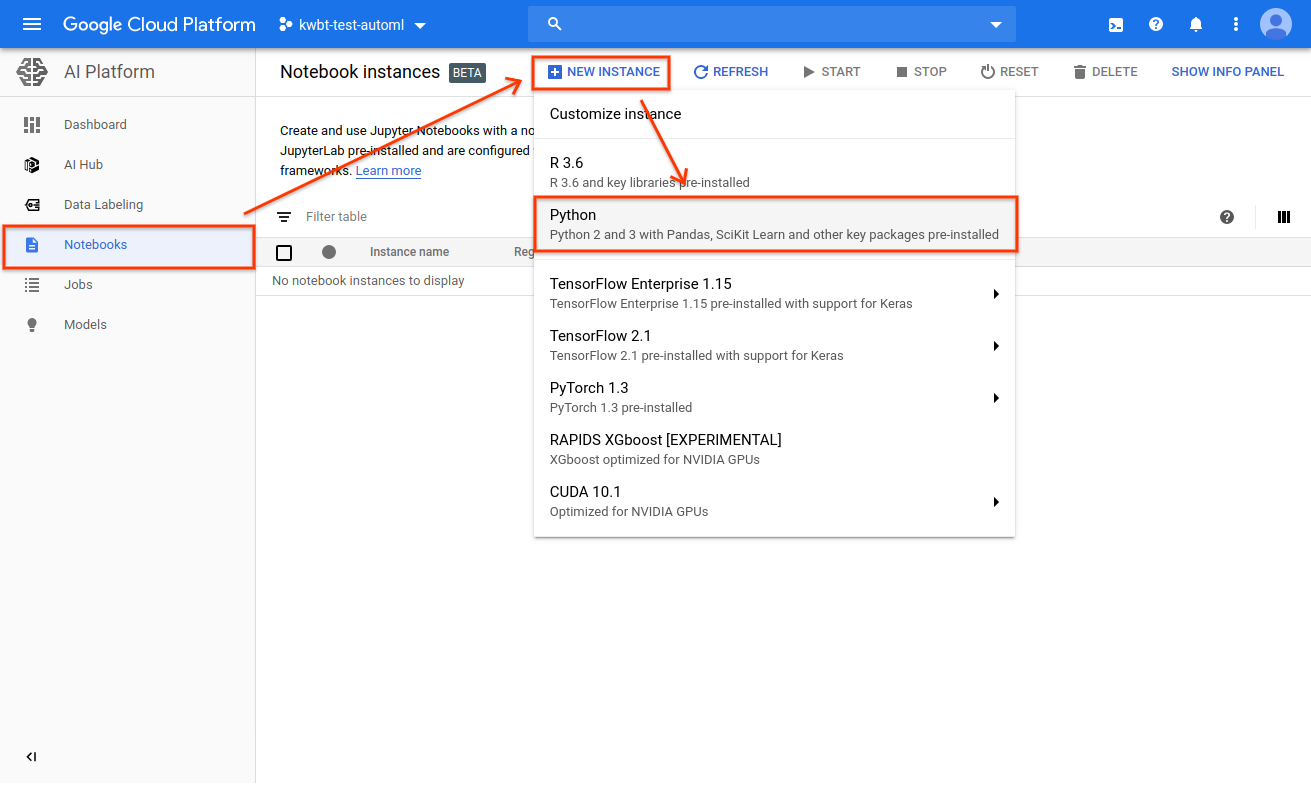Click NEW INSTANCE button

coord(604,72)
